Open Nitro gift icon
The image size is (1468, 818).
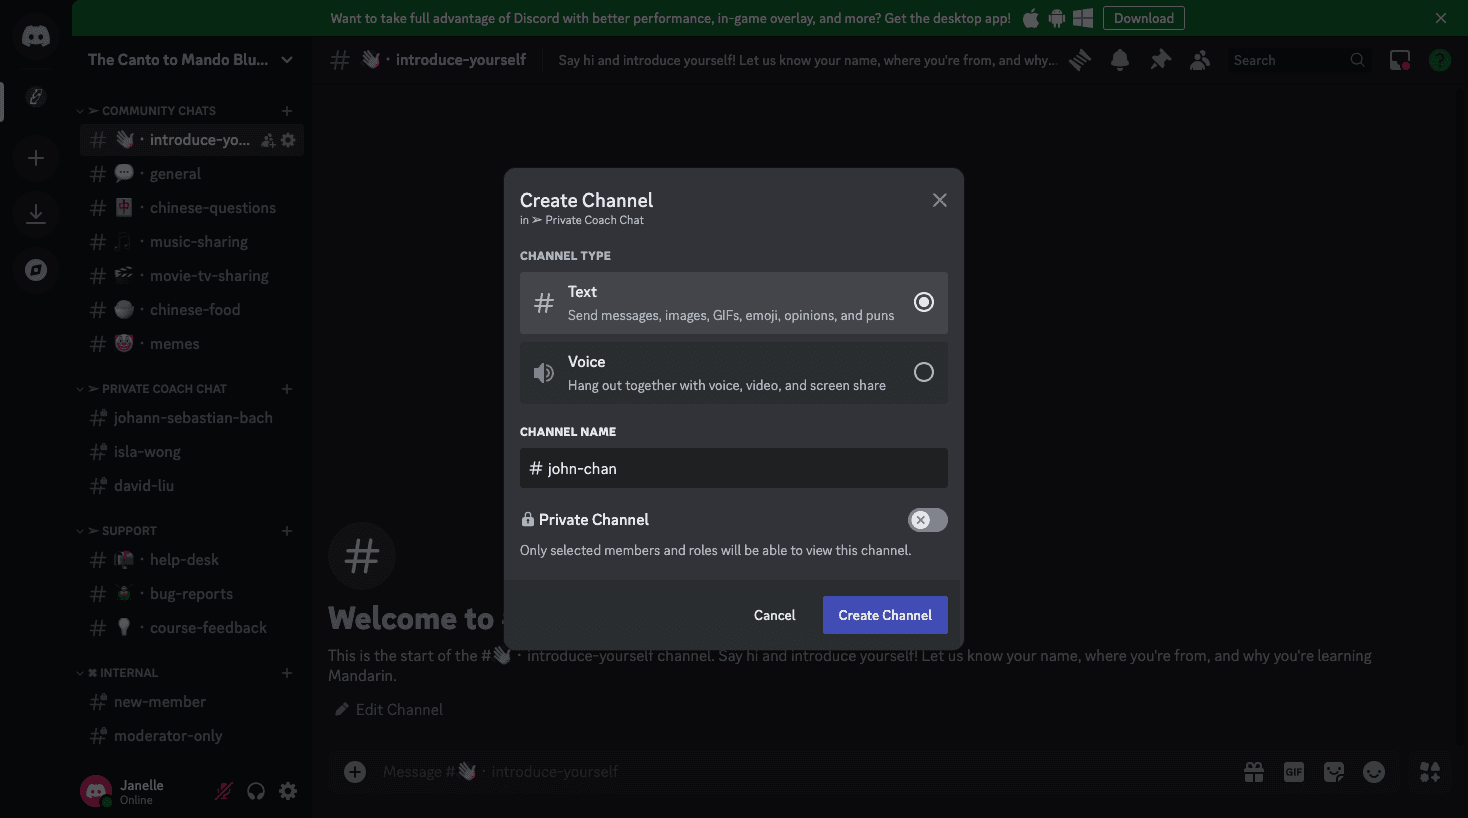pyautogui.click(x=1254, y=772)
